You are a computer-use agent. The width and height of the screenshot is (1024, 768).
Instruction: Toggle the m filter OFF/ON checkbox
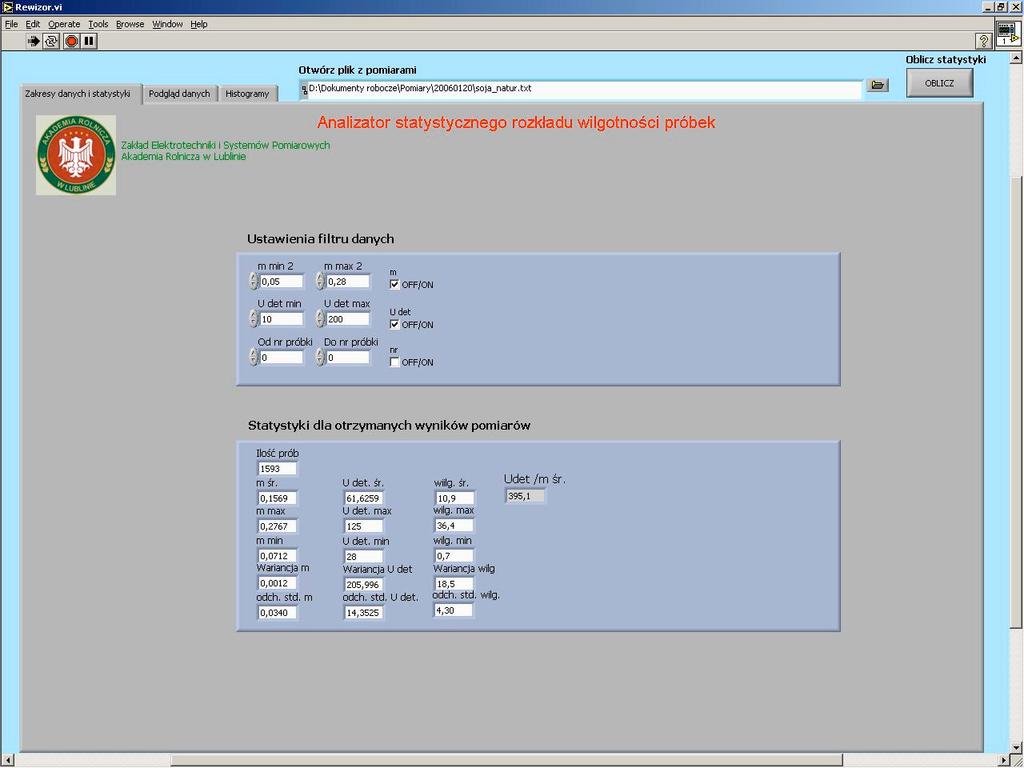pyautogui.click(x=394, y=284)
